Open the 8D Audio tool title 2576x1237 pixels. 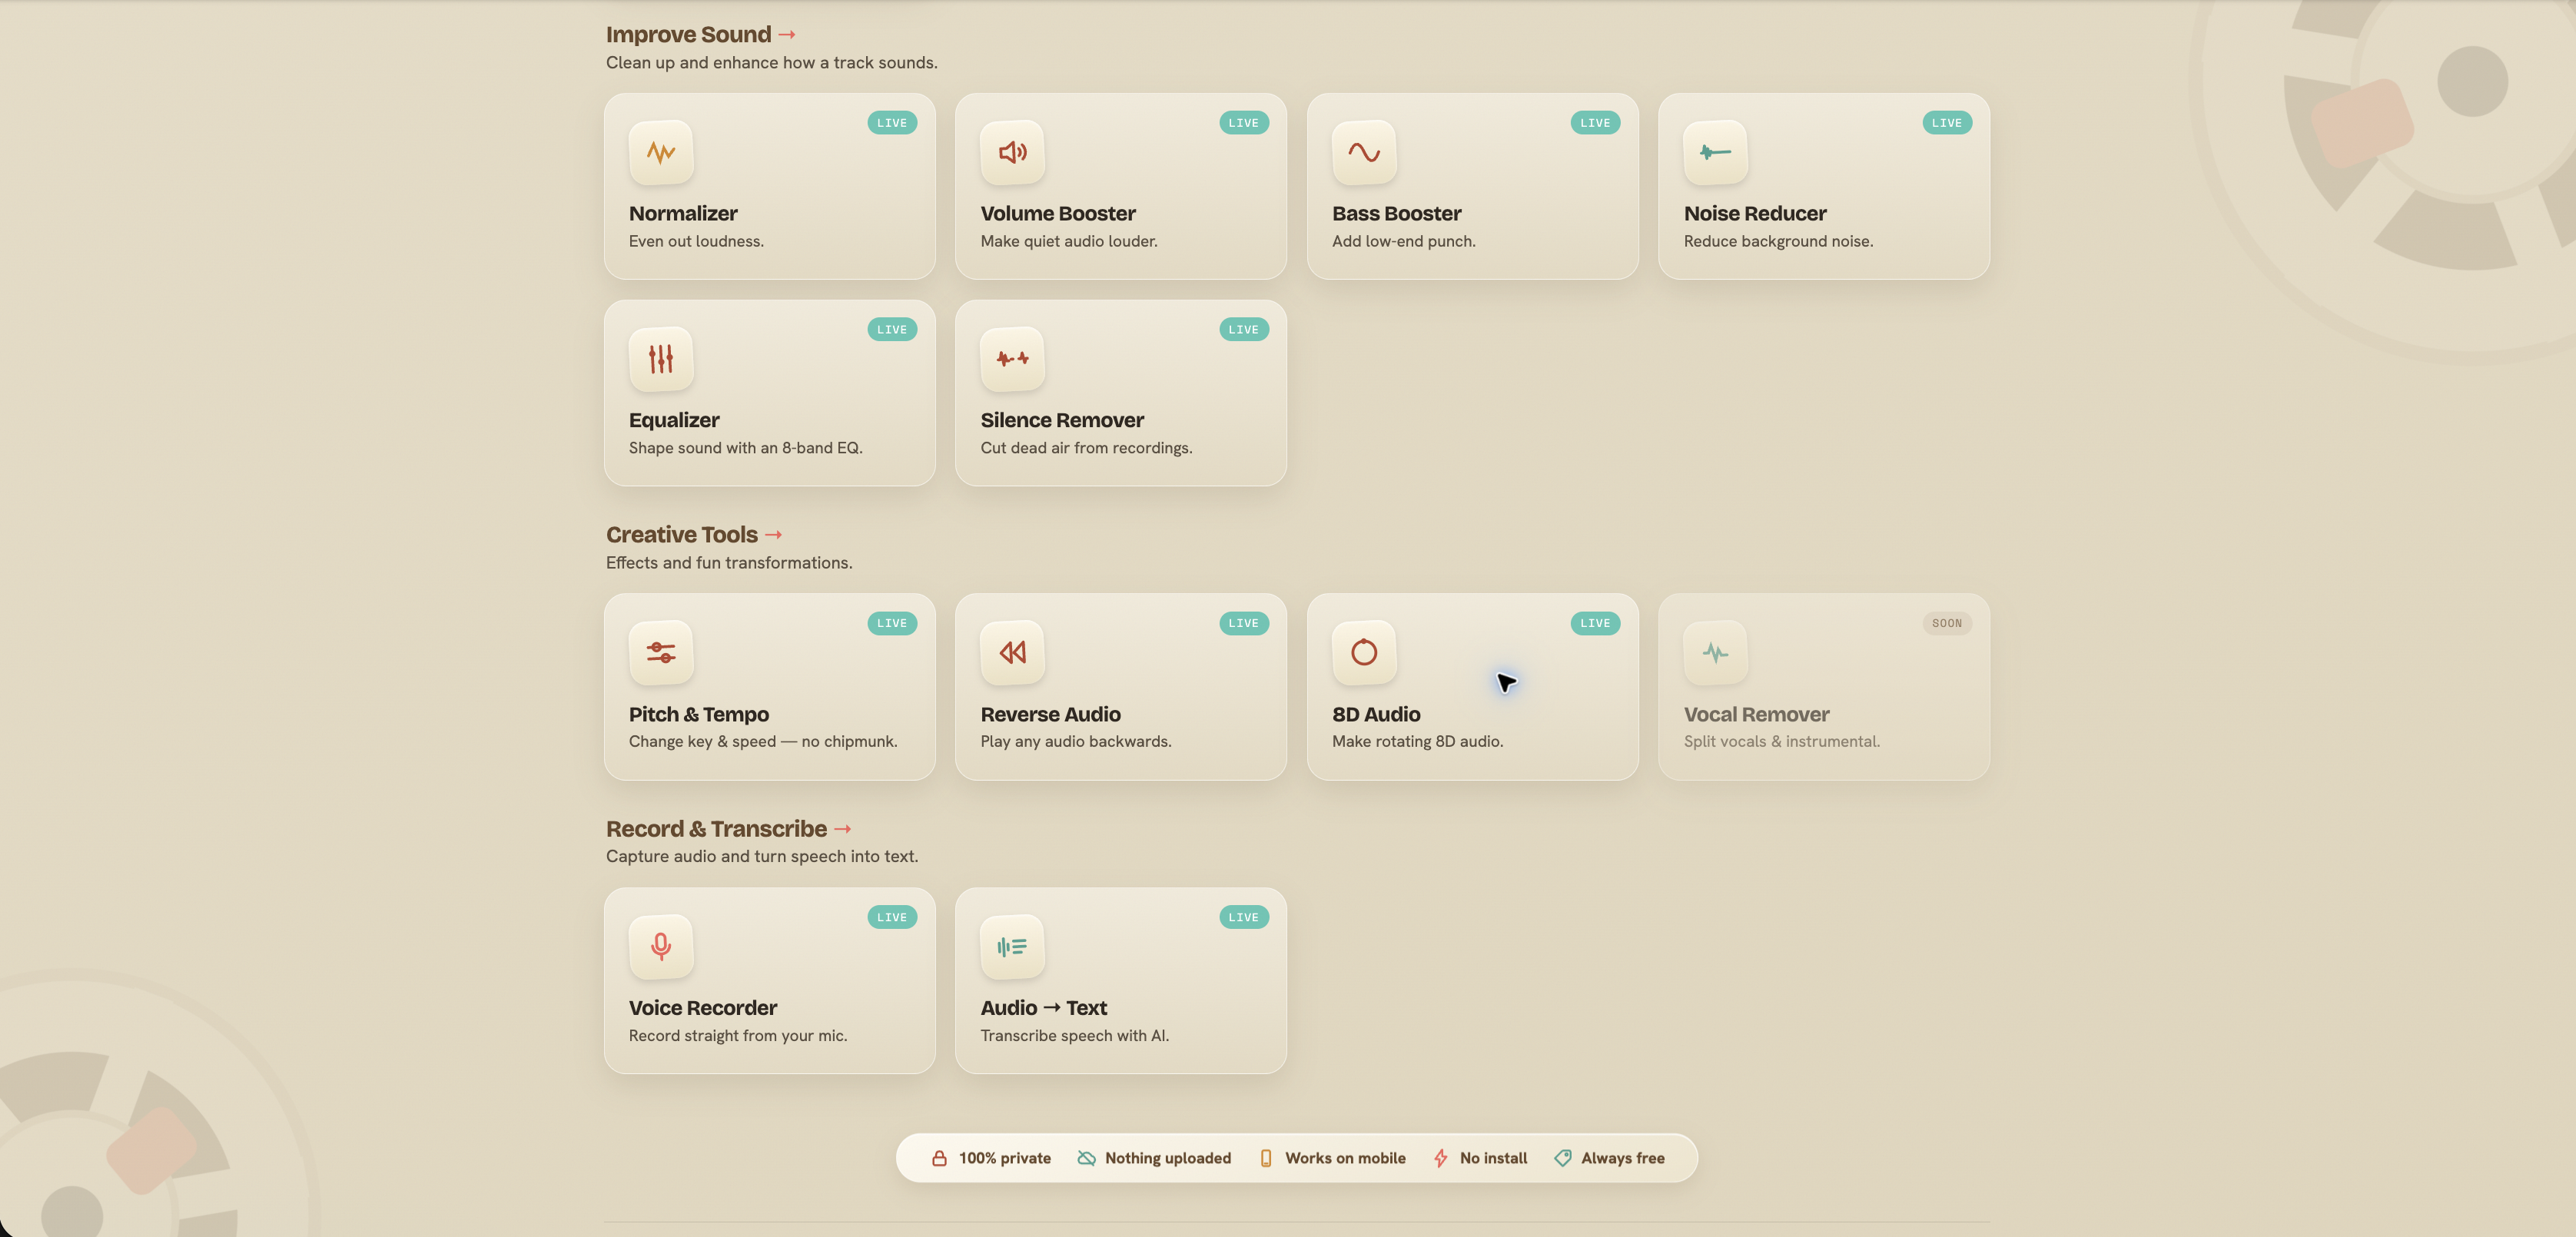click(1376, 714)
